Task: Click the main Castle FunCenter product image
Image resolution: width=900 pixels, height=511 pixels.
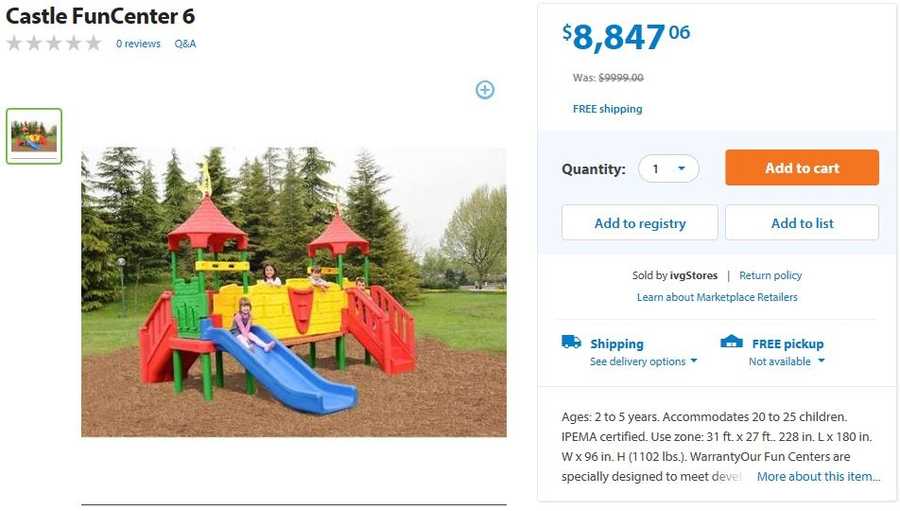Action: 294,292
